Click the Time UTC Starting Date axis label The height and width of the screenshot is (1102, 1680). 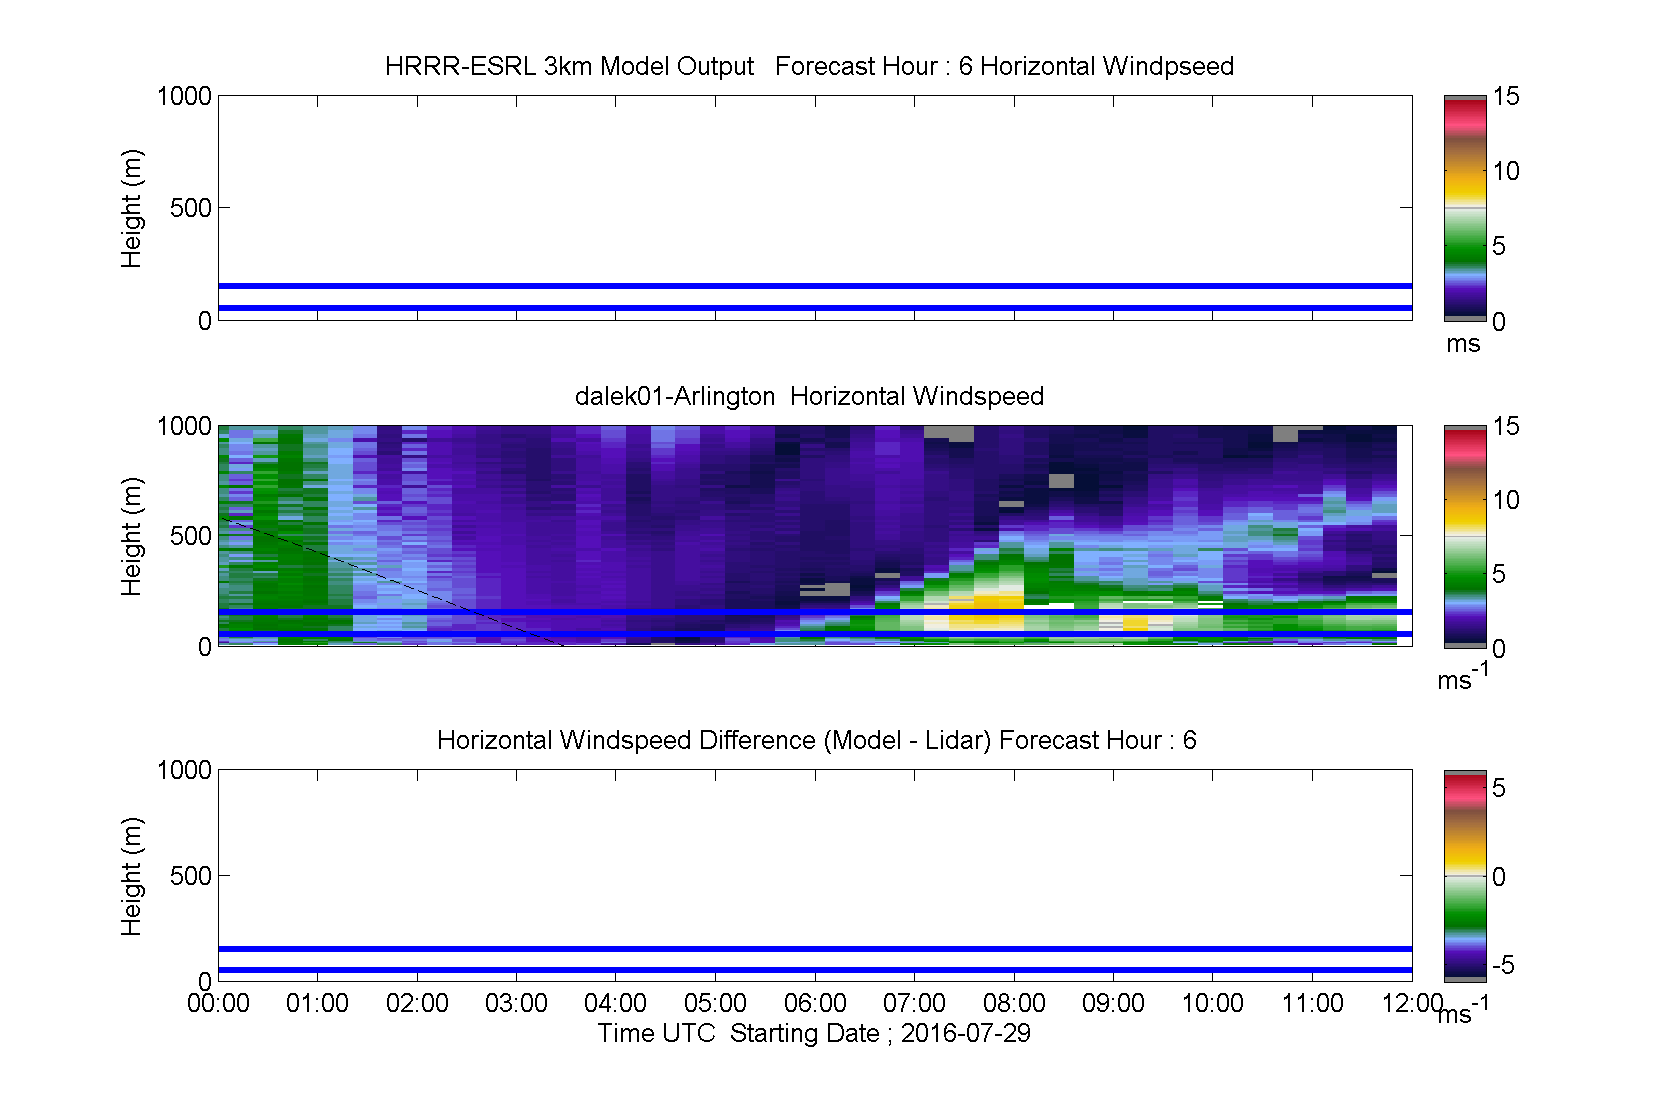pos(814,1033)
